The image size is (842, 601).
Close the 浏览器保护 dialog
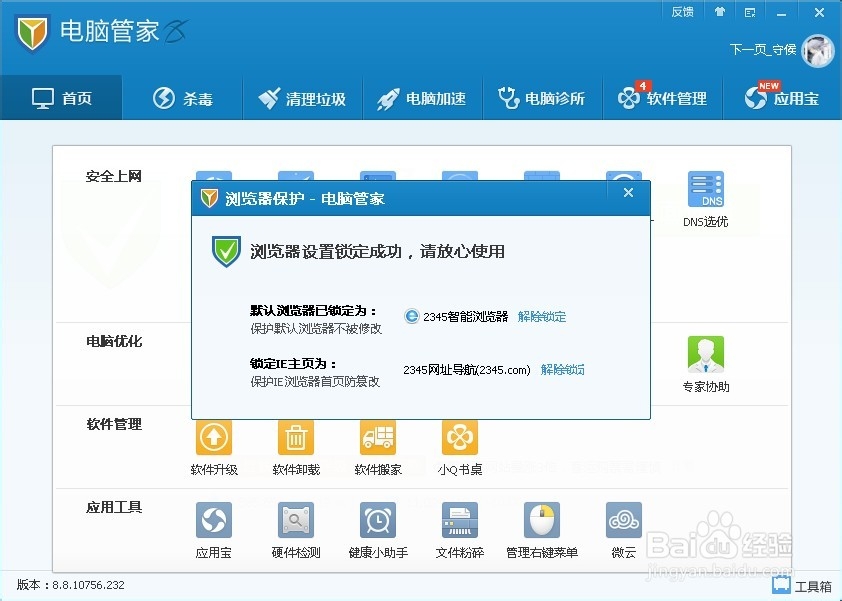click(628, 192)
